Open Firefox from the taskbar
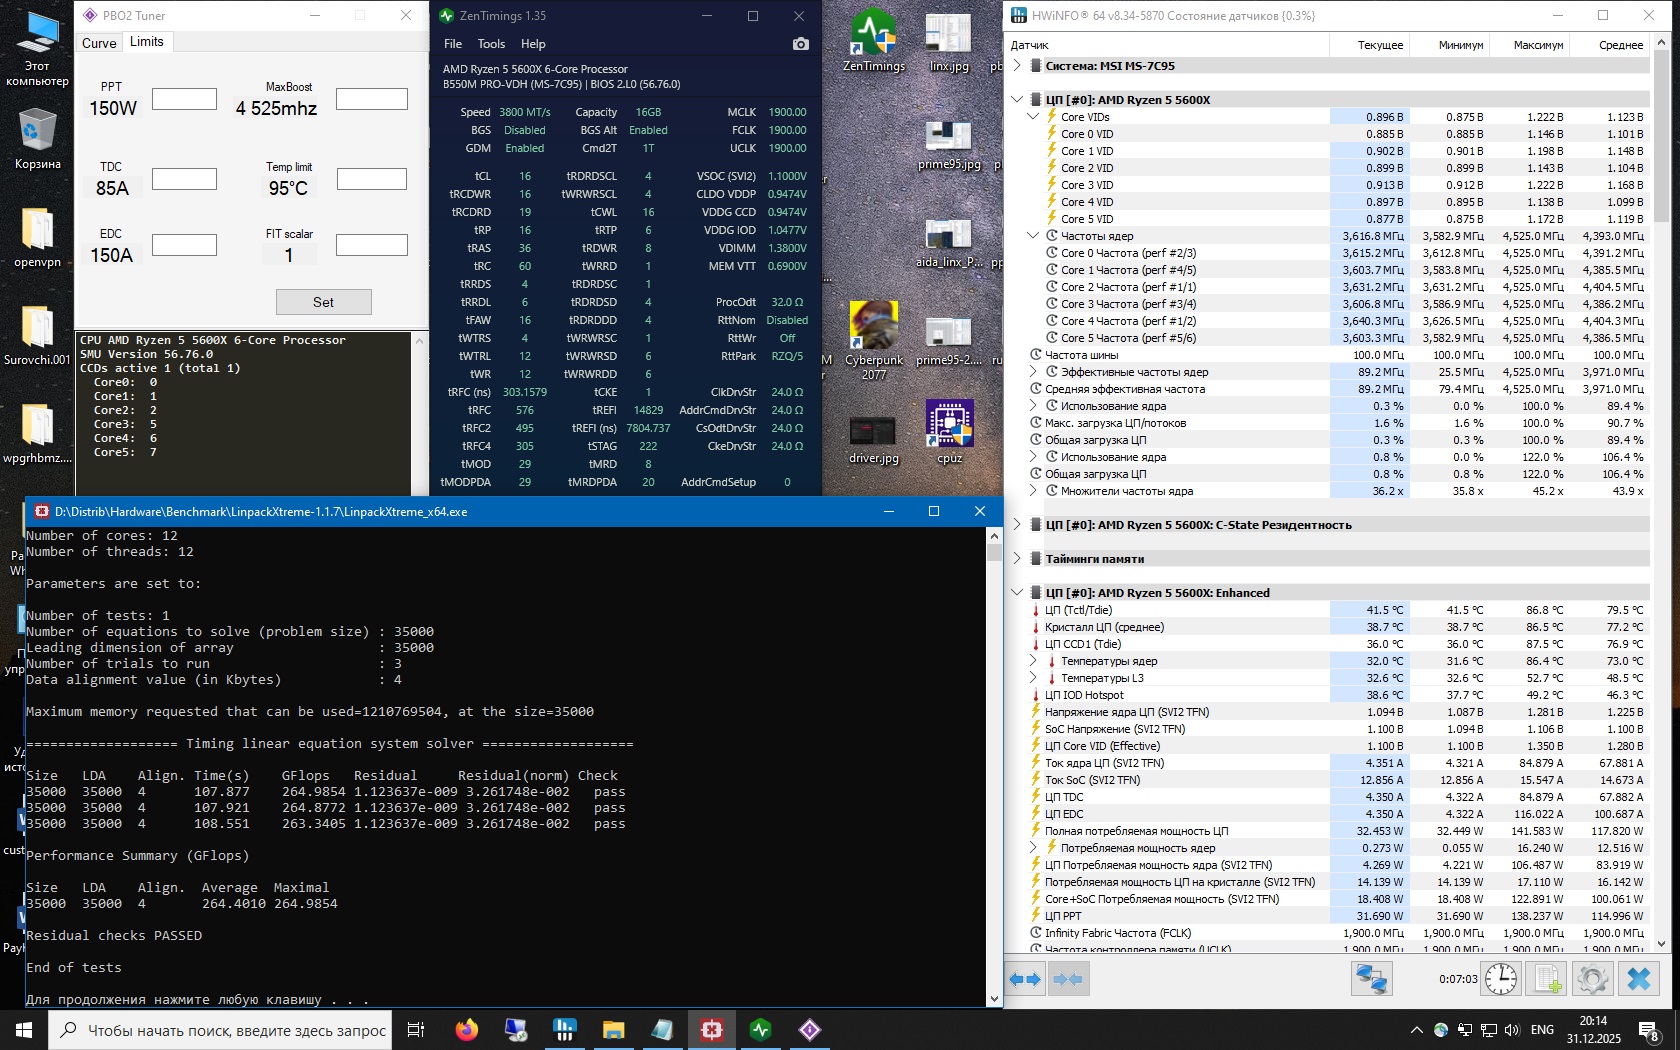The width and height of the screenshot is (1680, 1050). [467, 1029]
